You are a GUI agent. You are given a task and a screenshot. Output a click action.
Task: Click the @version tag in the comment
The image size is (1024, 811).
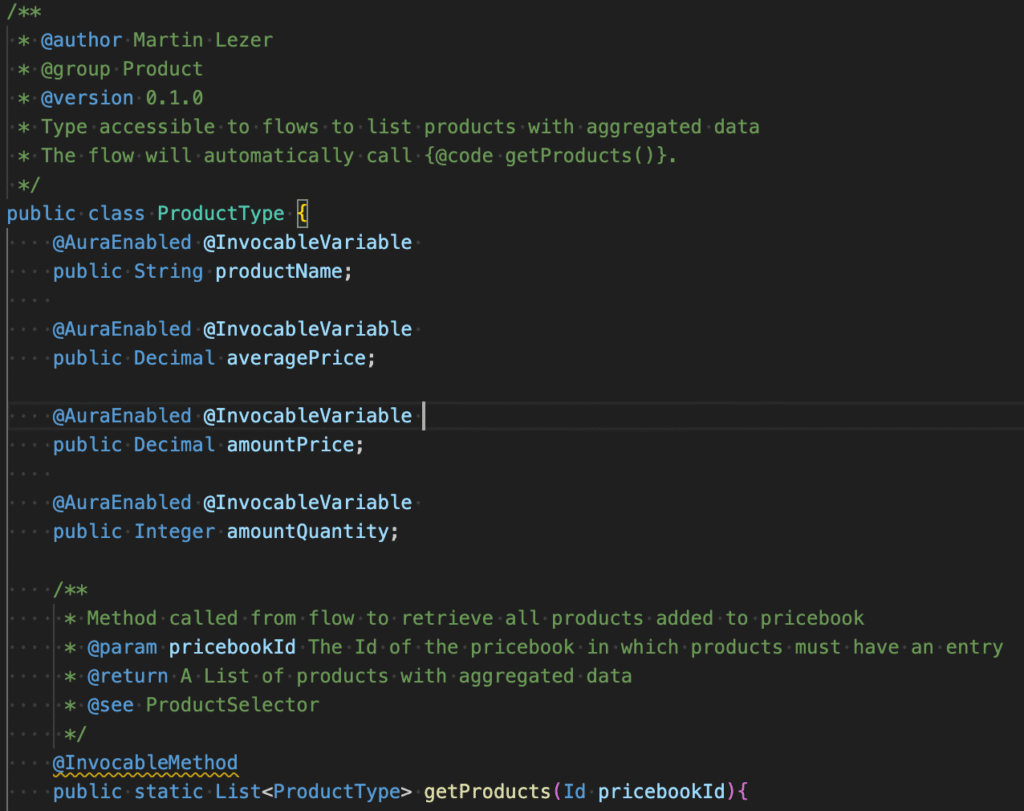coord(87,98)
